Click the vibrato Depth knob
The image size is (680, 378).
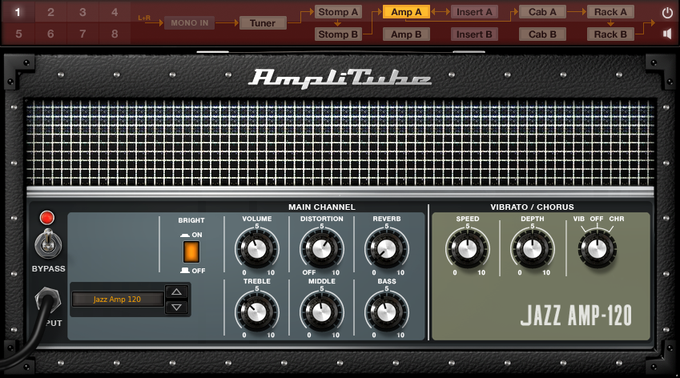(532, 249)
